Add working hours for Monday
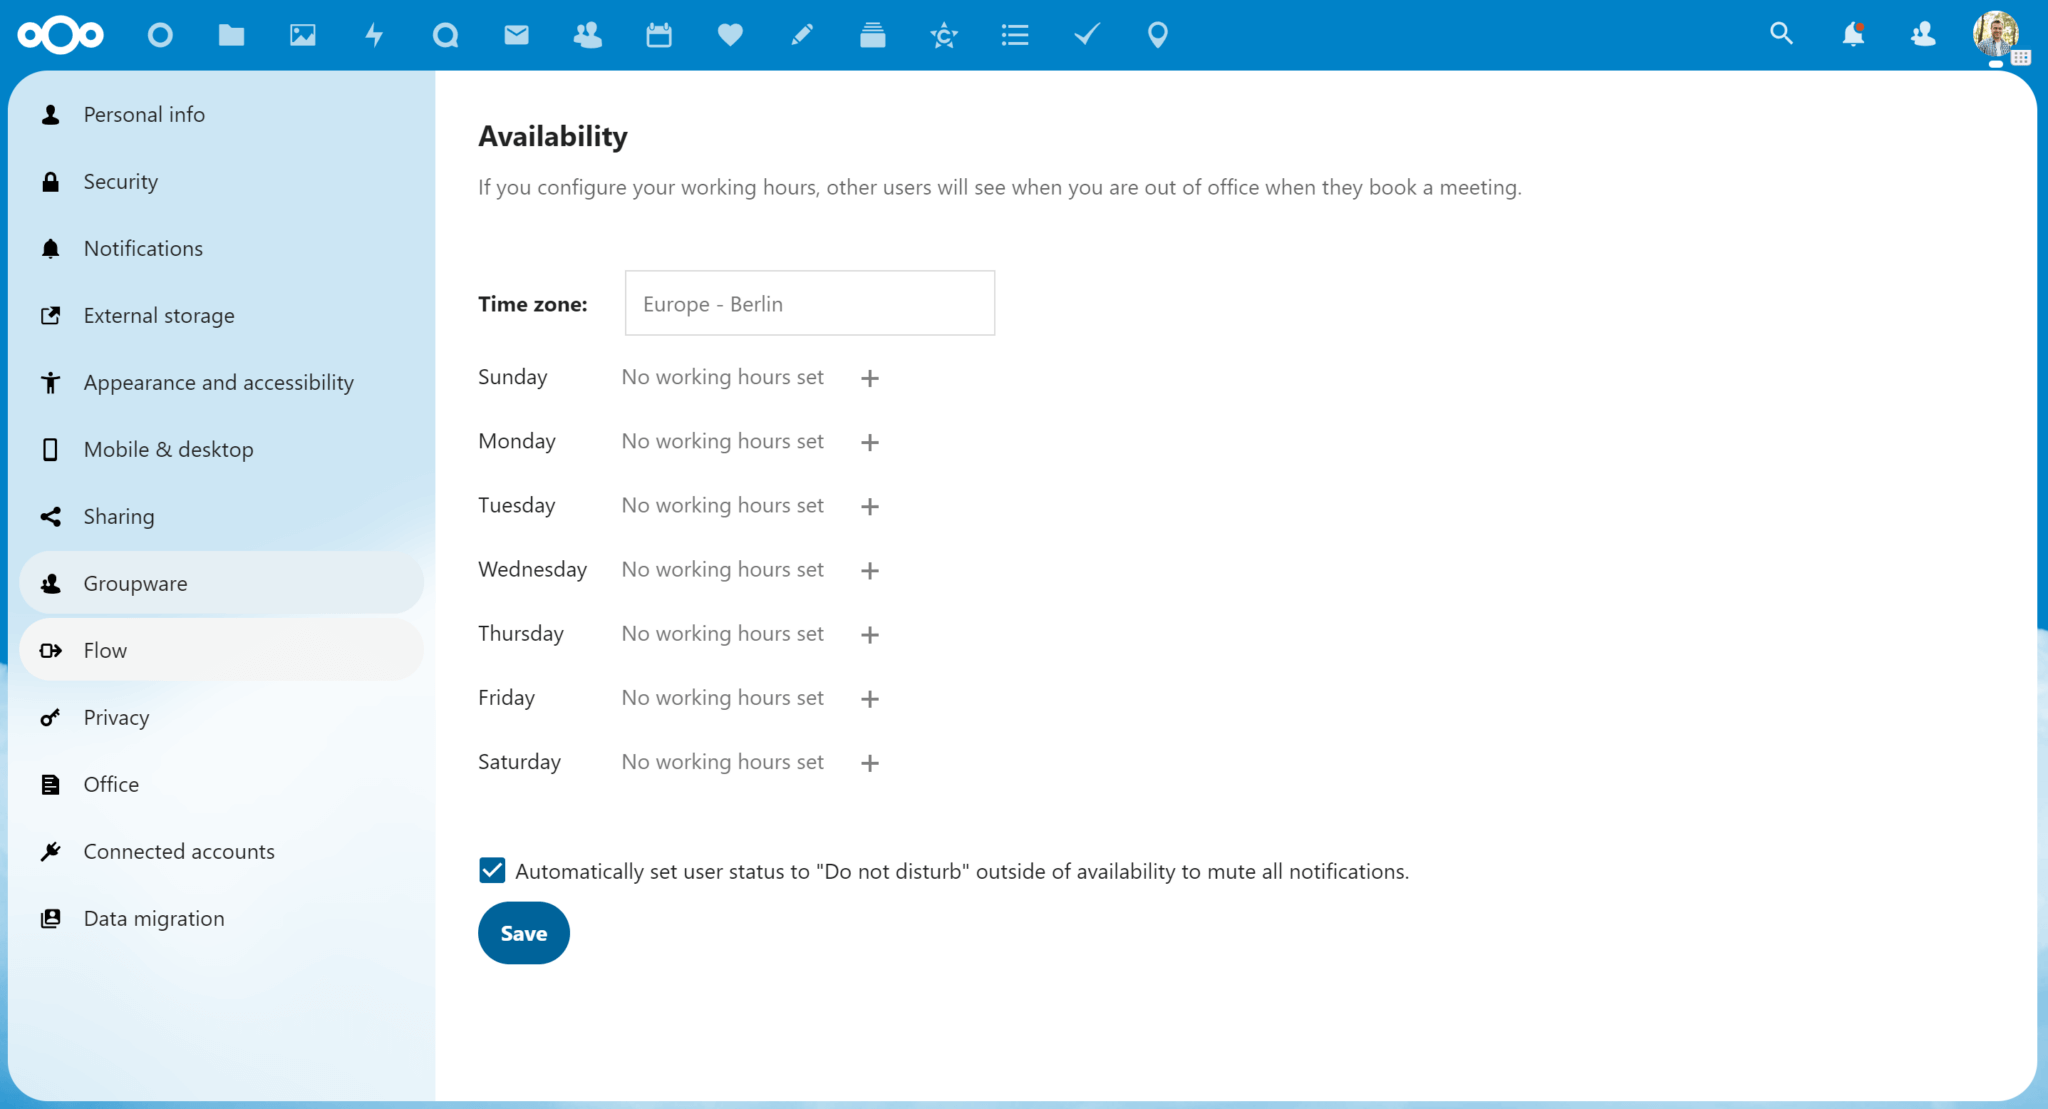2048x1109 pixels. tap(869, 441)
